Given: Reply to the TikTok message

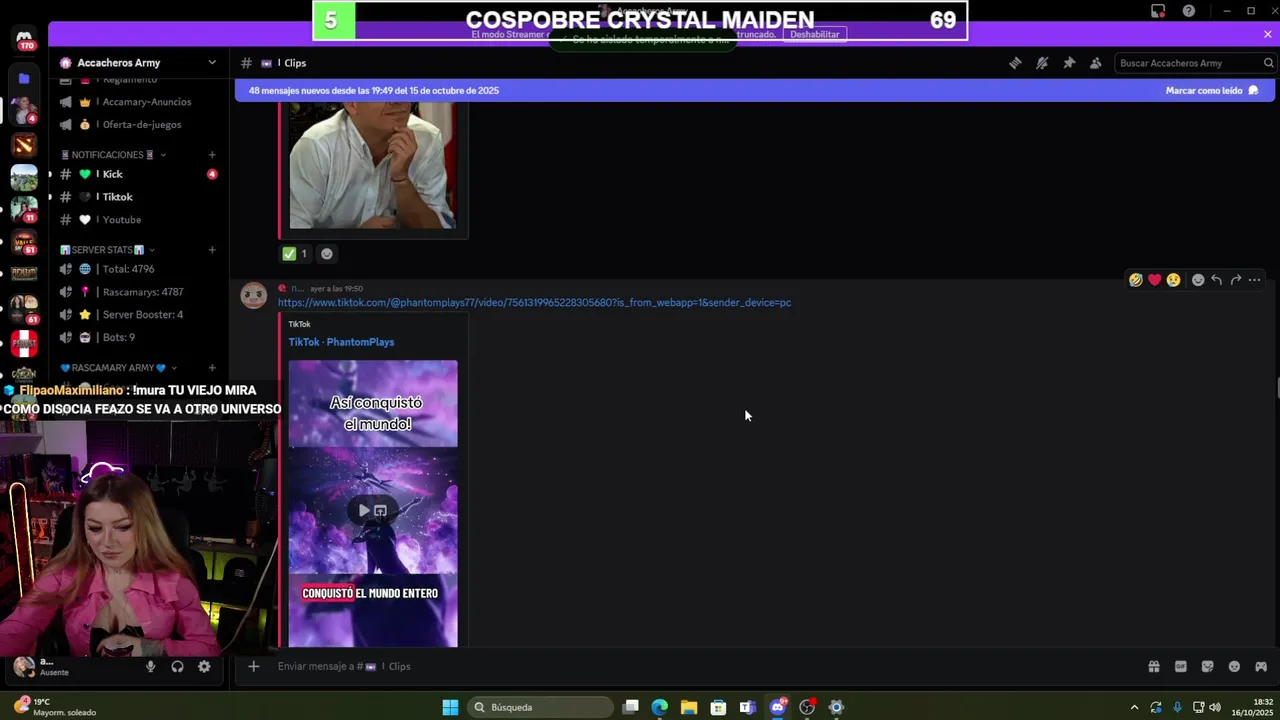Looking at the screenshot, I should point(1216,280).
